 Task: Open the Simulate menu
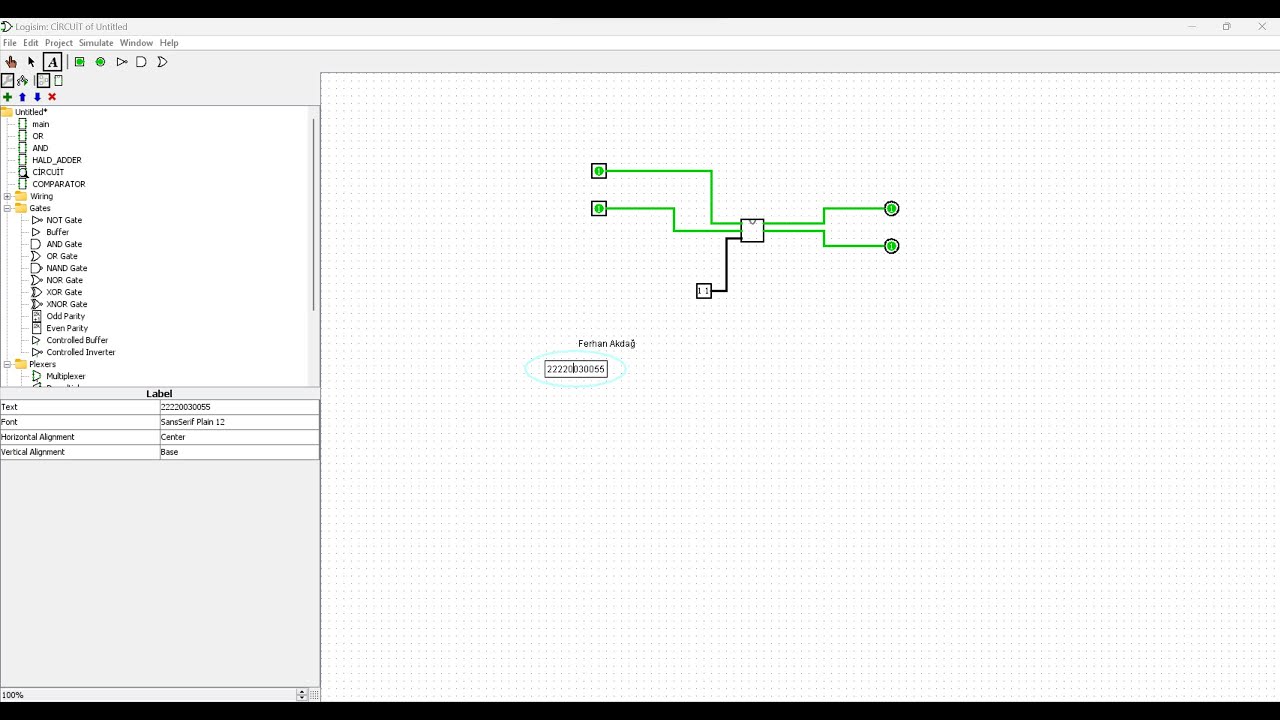coord(96,43)
